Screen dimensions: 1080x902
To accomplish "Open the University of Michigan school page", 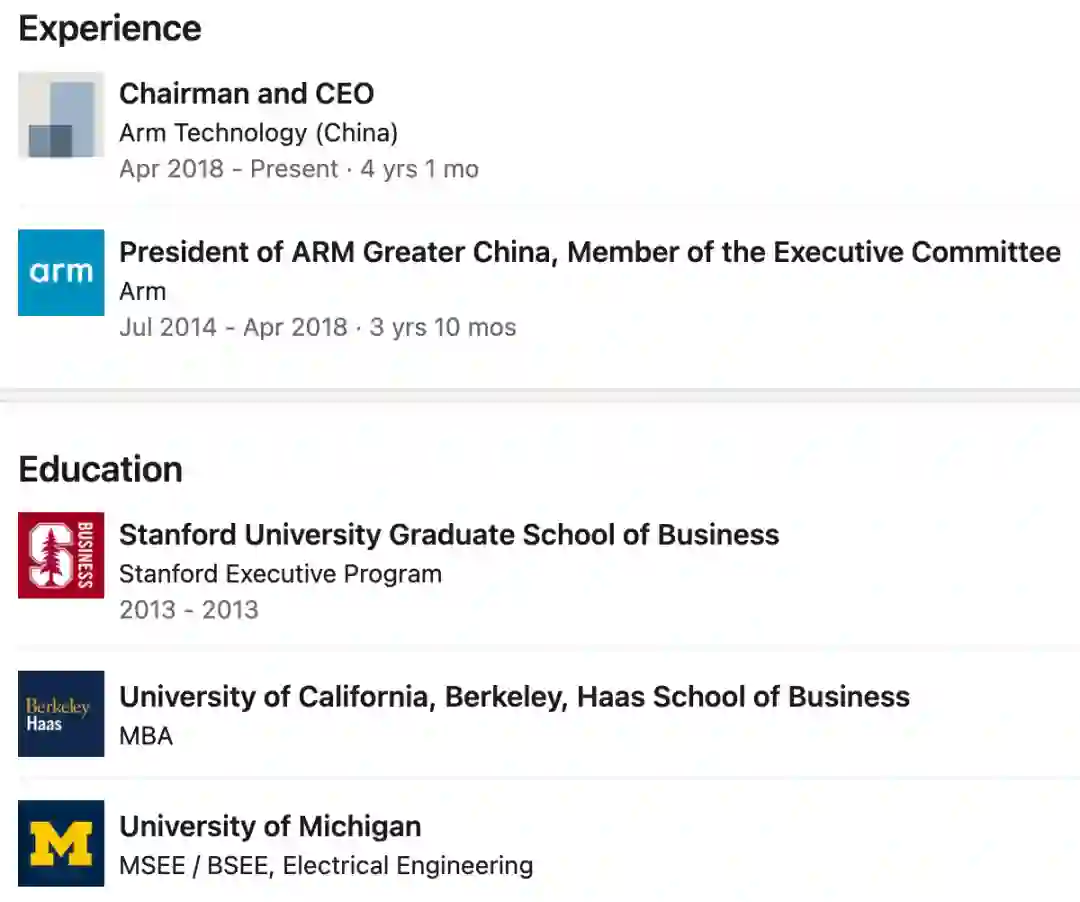I will point(270,827).
